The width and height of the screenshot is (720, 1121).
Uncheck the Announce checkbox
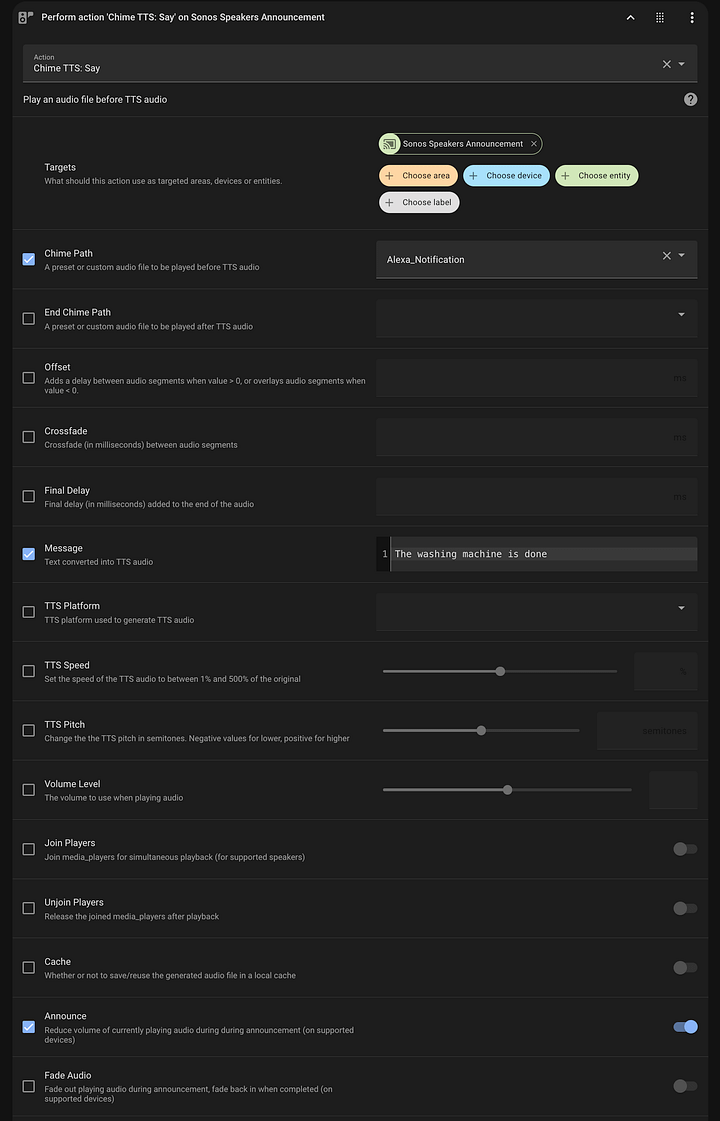[x=29, y=1027]
